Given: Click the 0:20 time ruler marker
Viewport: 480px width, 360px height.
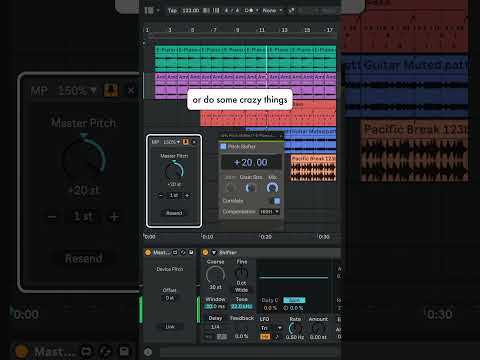Looking at the screenshot, I should pyautogui.click(x=266, y=237).
